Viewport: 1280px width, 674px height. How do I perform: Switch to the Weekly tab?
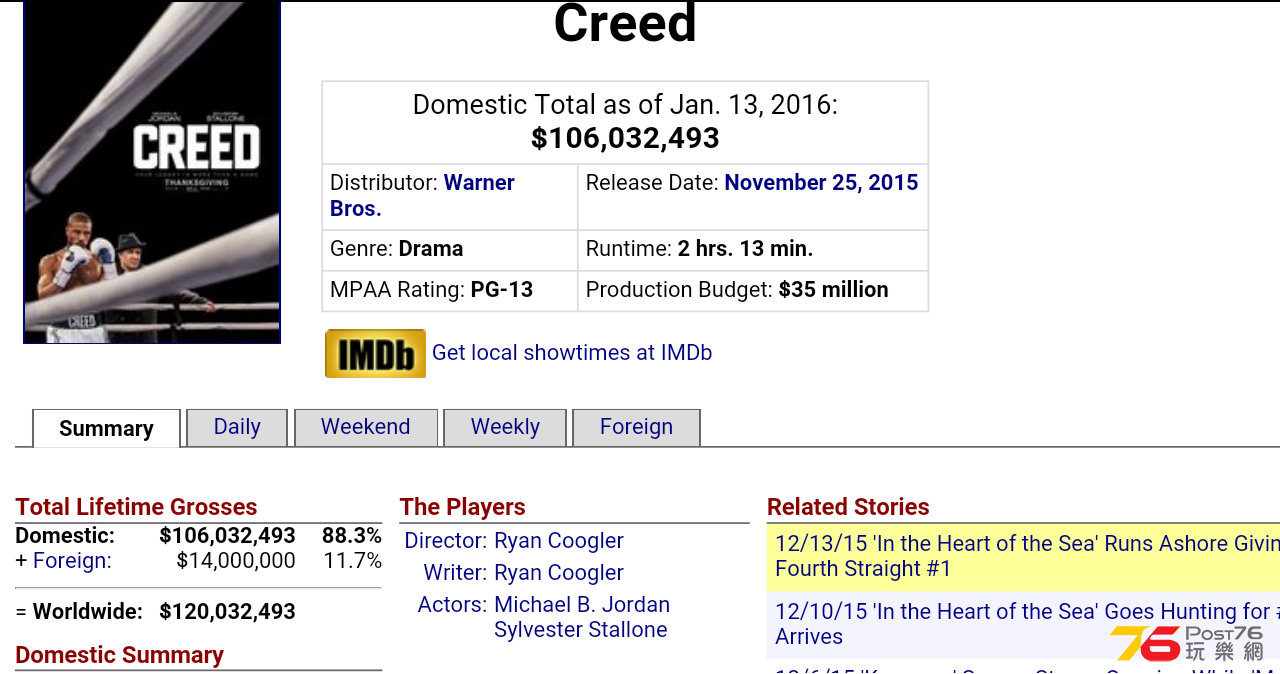tap(505, 427)
